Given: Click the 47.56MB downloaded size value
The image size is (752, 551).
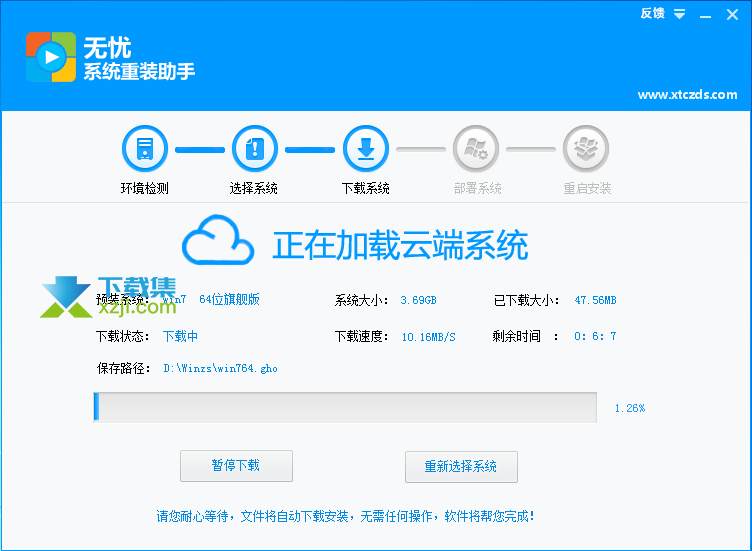Looking at the screenshot, I should 596,300.
